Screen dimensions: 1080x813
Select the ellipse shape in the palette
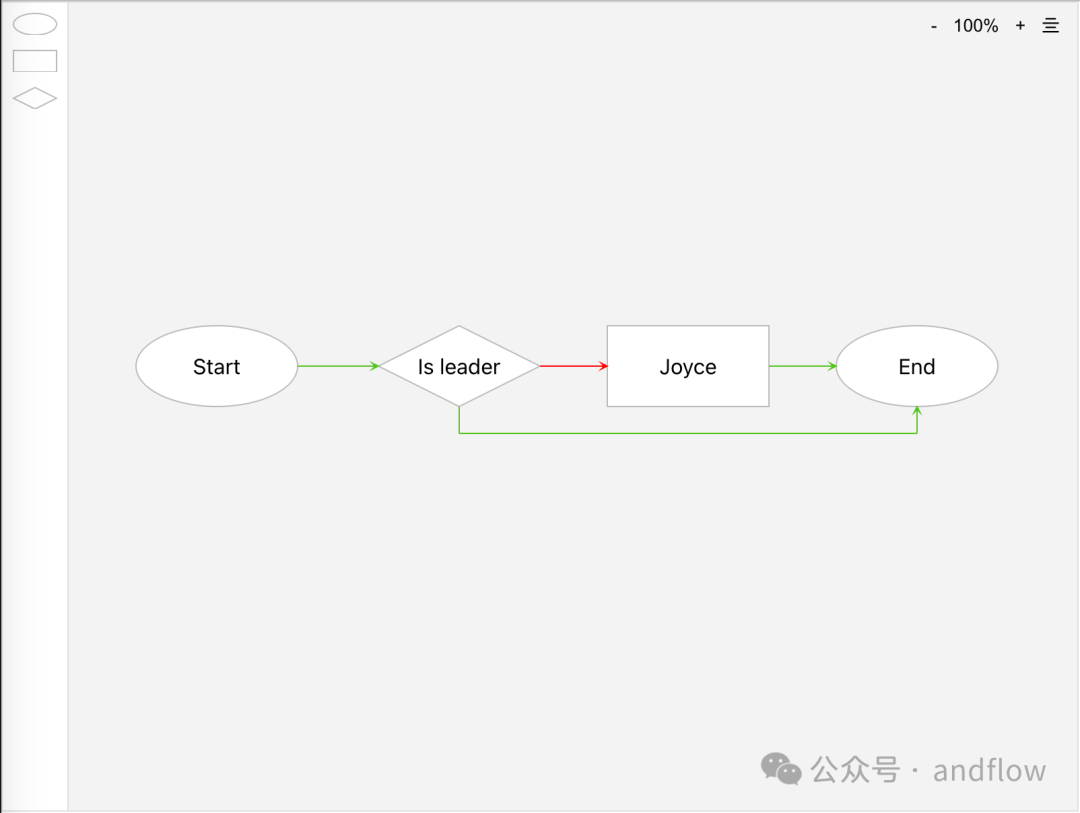(x=35, y=24)
